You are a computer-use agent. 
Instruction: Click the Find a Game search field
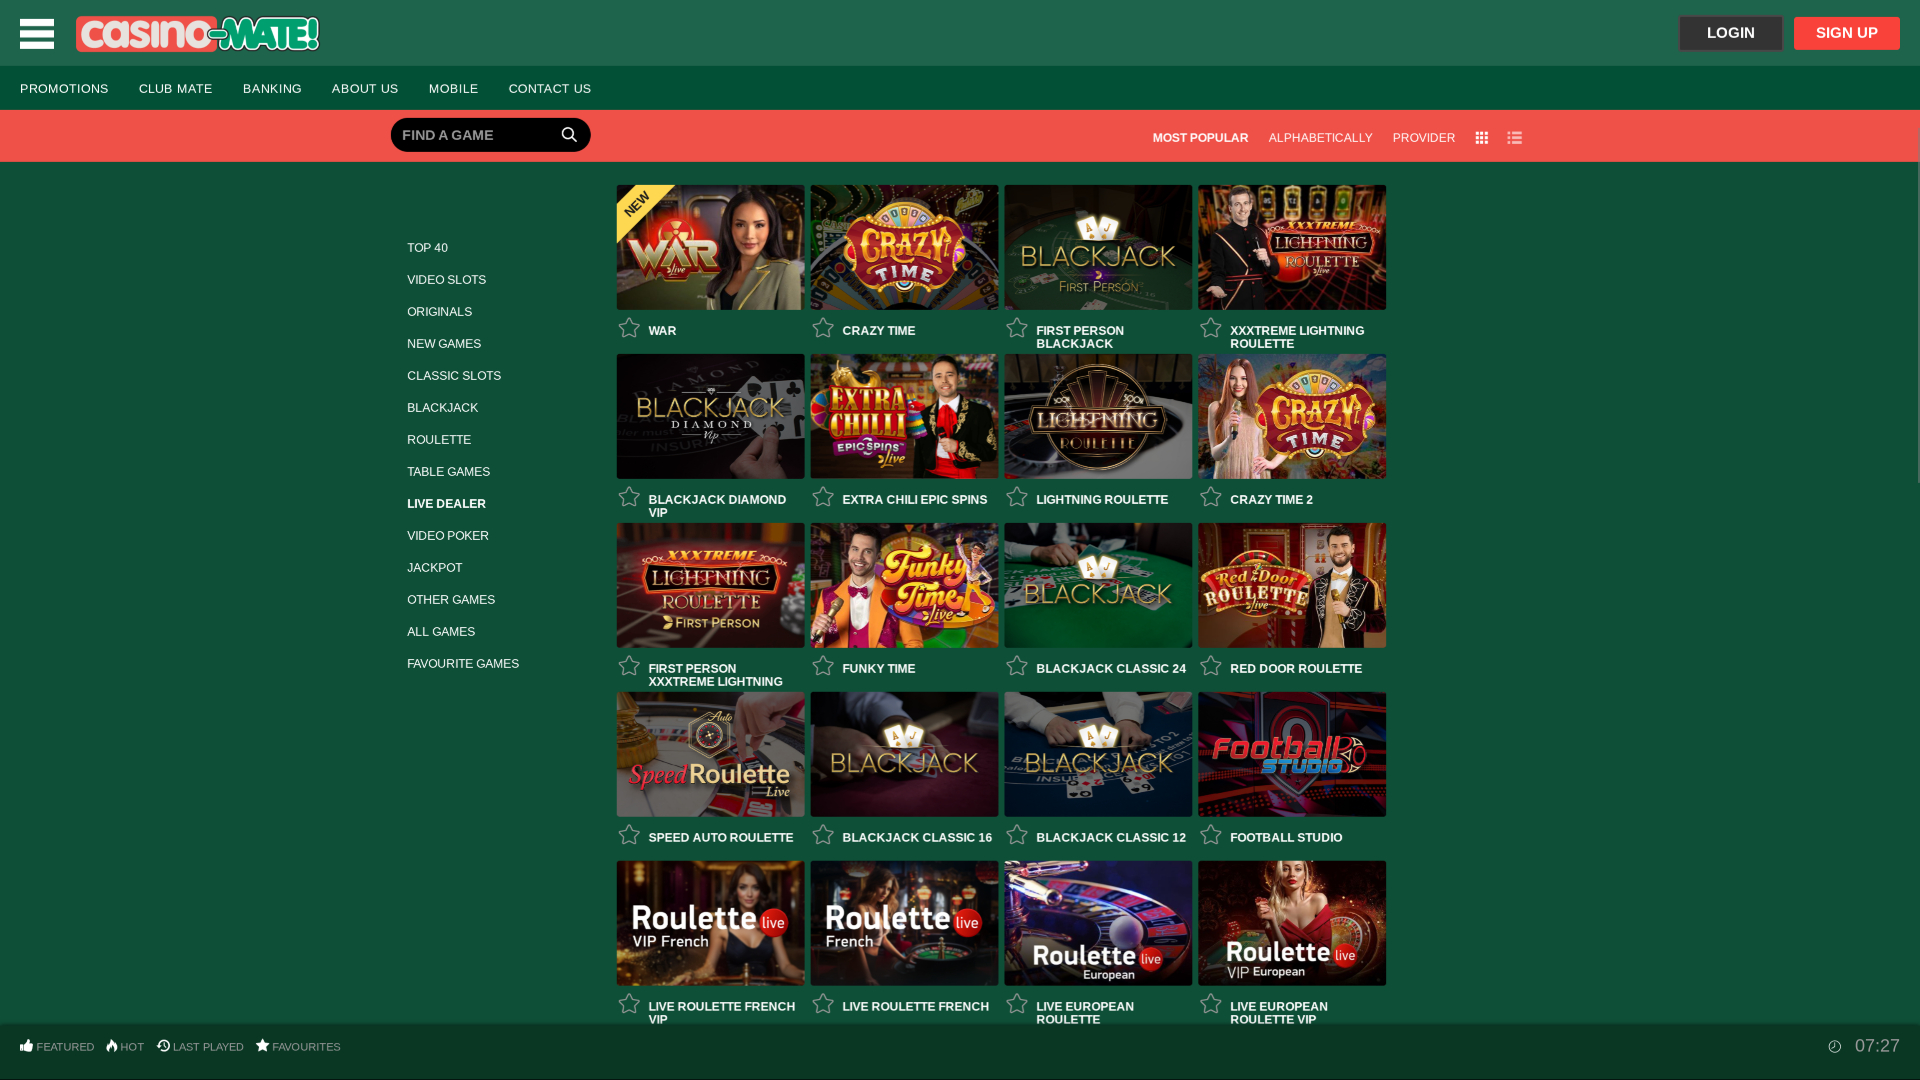[470, 134]
